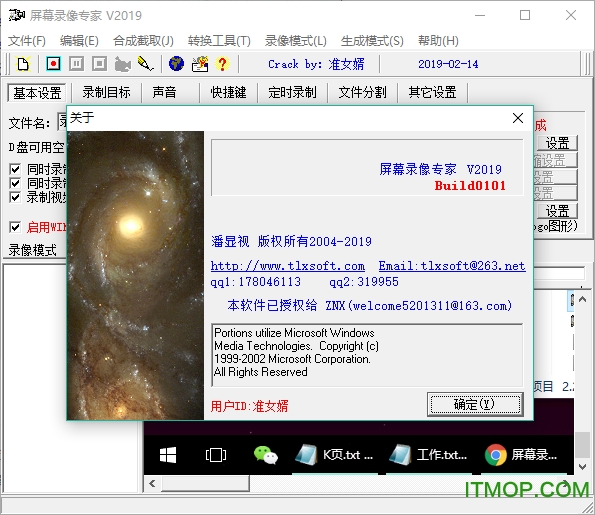Viewport: 595px width, 515px height.
Task: Open the 生成模式(S) menu
Action: click(x=372, y=41)
